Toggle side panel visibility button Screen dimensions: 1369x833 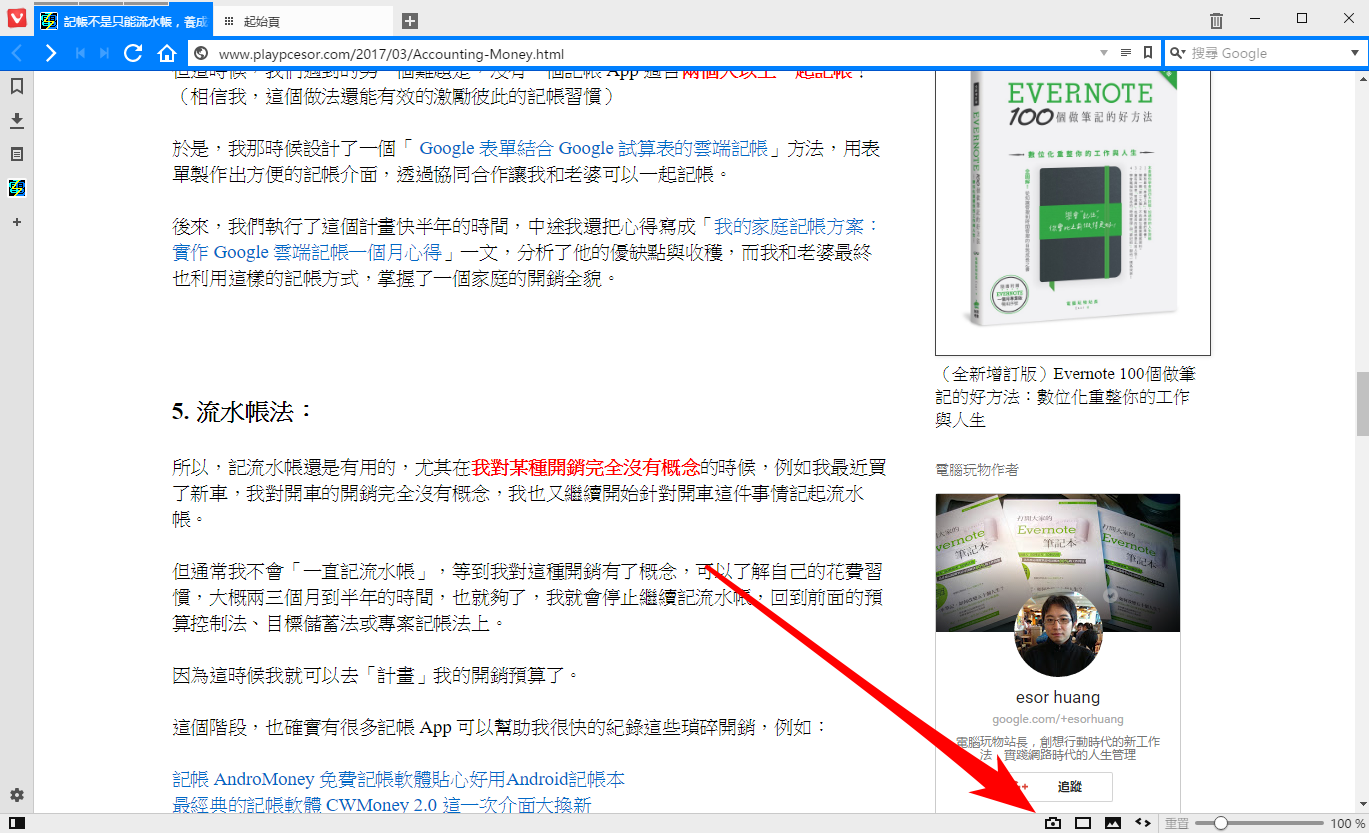[x=16, y=823]
